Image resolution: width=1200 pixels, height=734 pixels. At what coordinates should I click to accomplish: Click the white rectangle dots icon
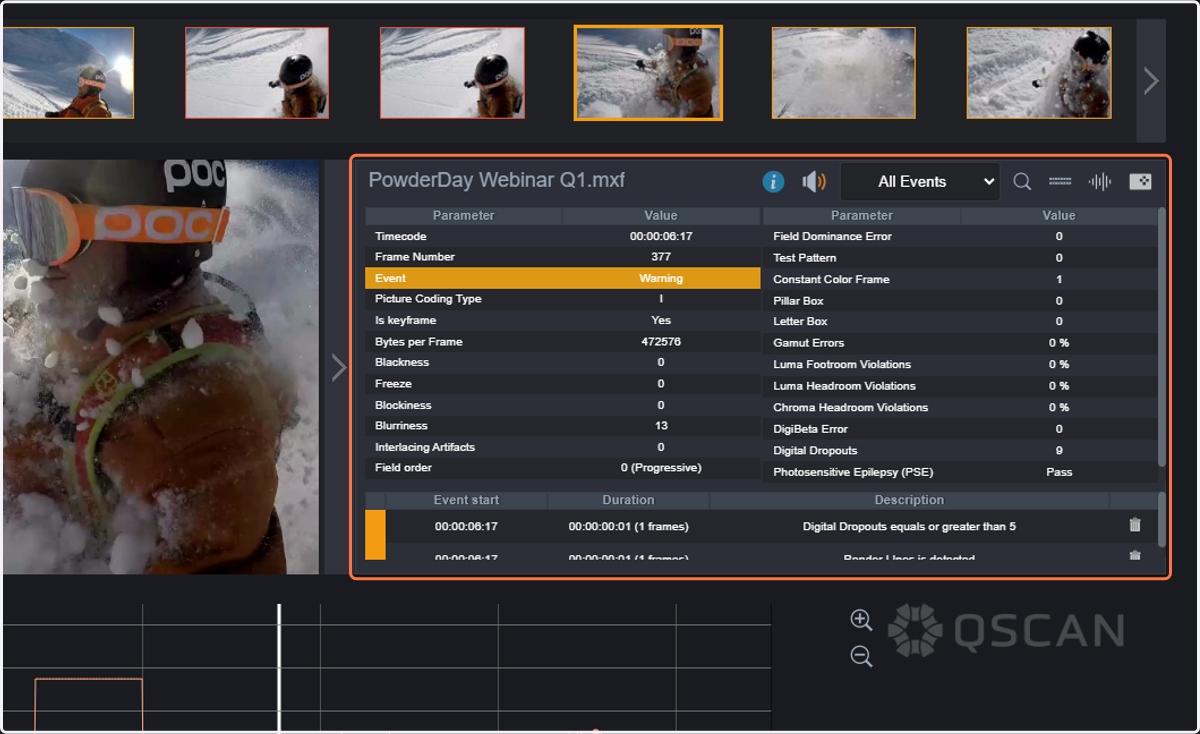[x=1140, y=181]
